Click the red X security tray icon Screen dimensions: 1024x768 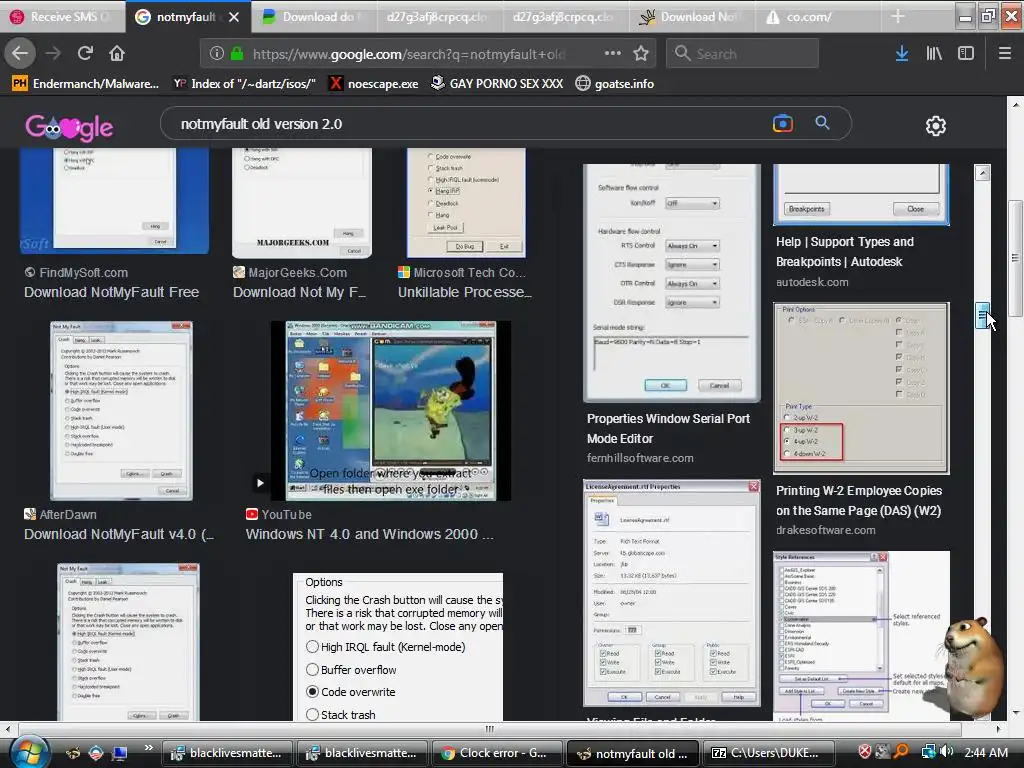[865, 752]
